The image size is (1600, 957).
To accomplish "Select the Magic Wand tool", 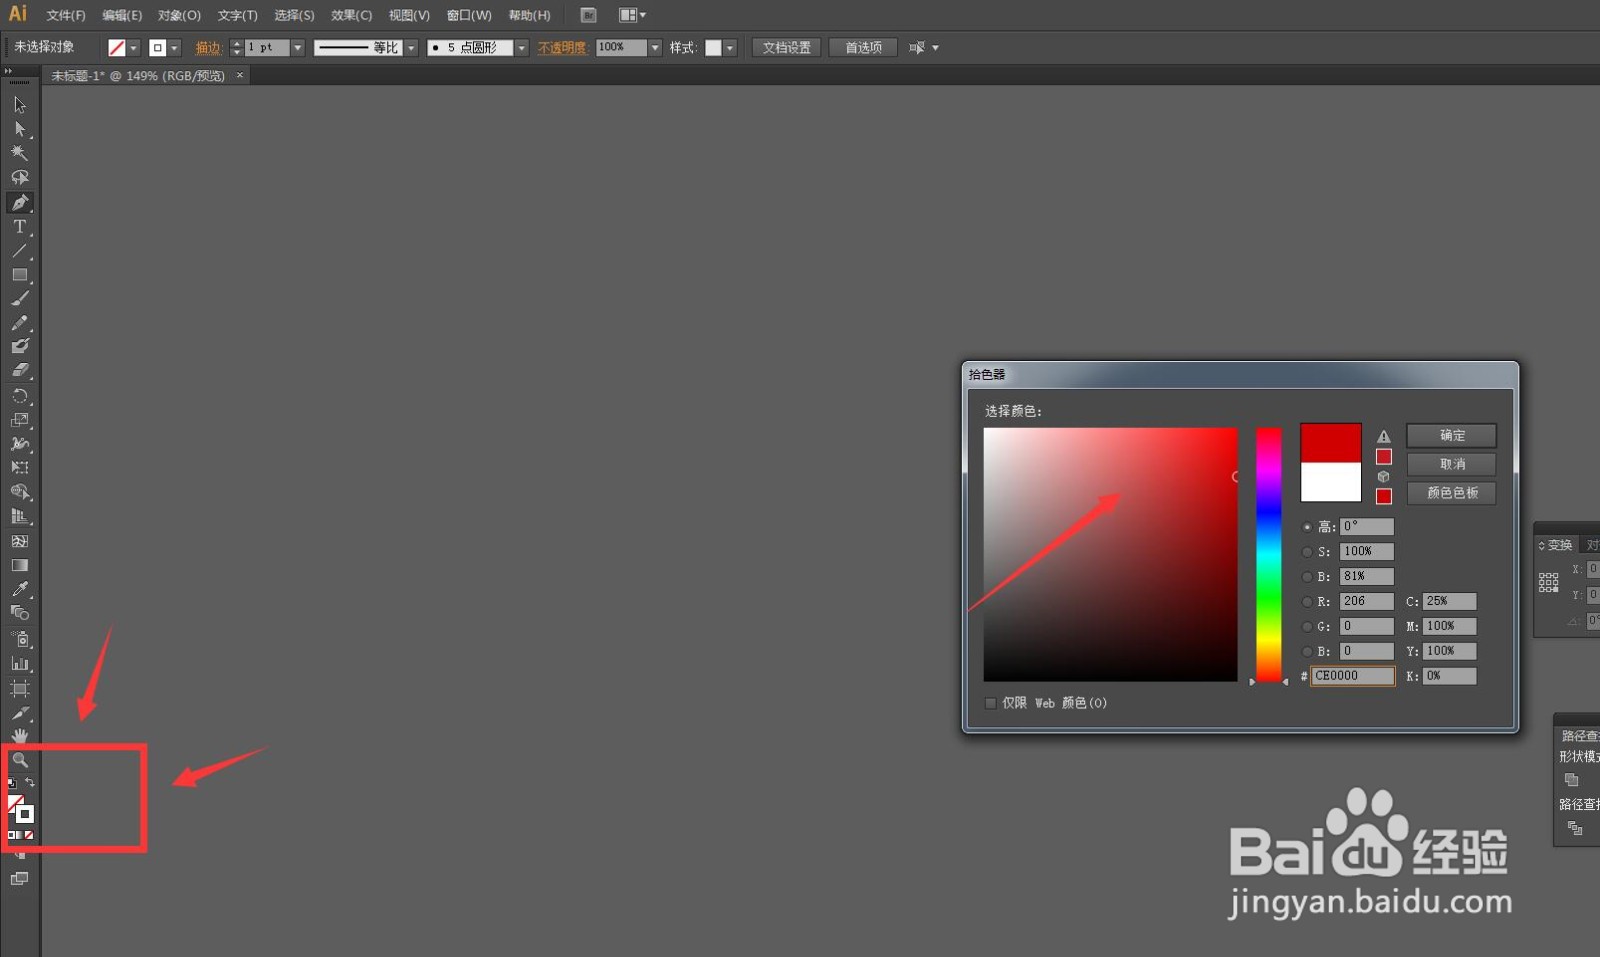I will pos(20,153).
